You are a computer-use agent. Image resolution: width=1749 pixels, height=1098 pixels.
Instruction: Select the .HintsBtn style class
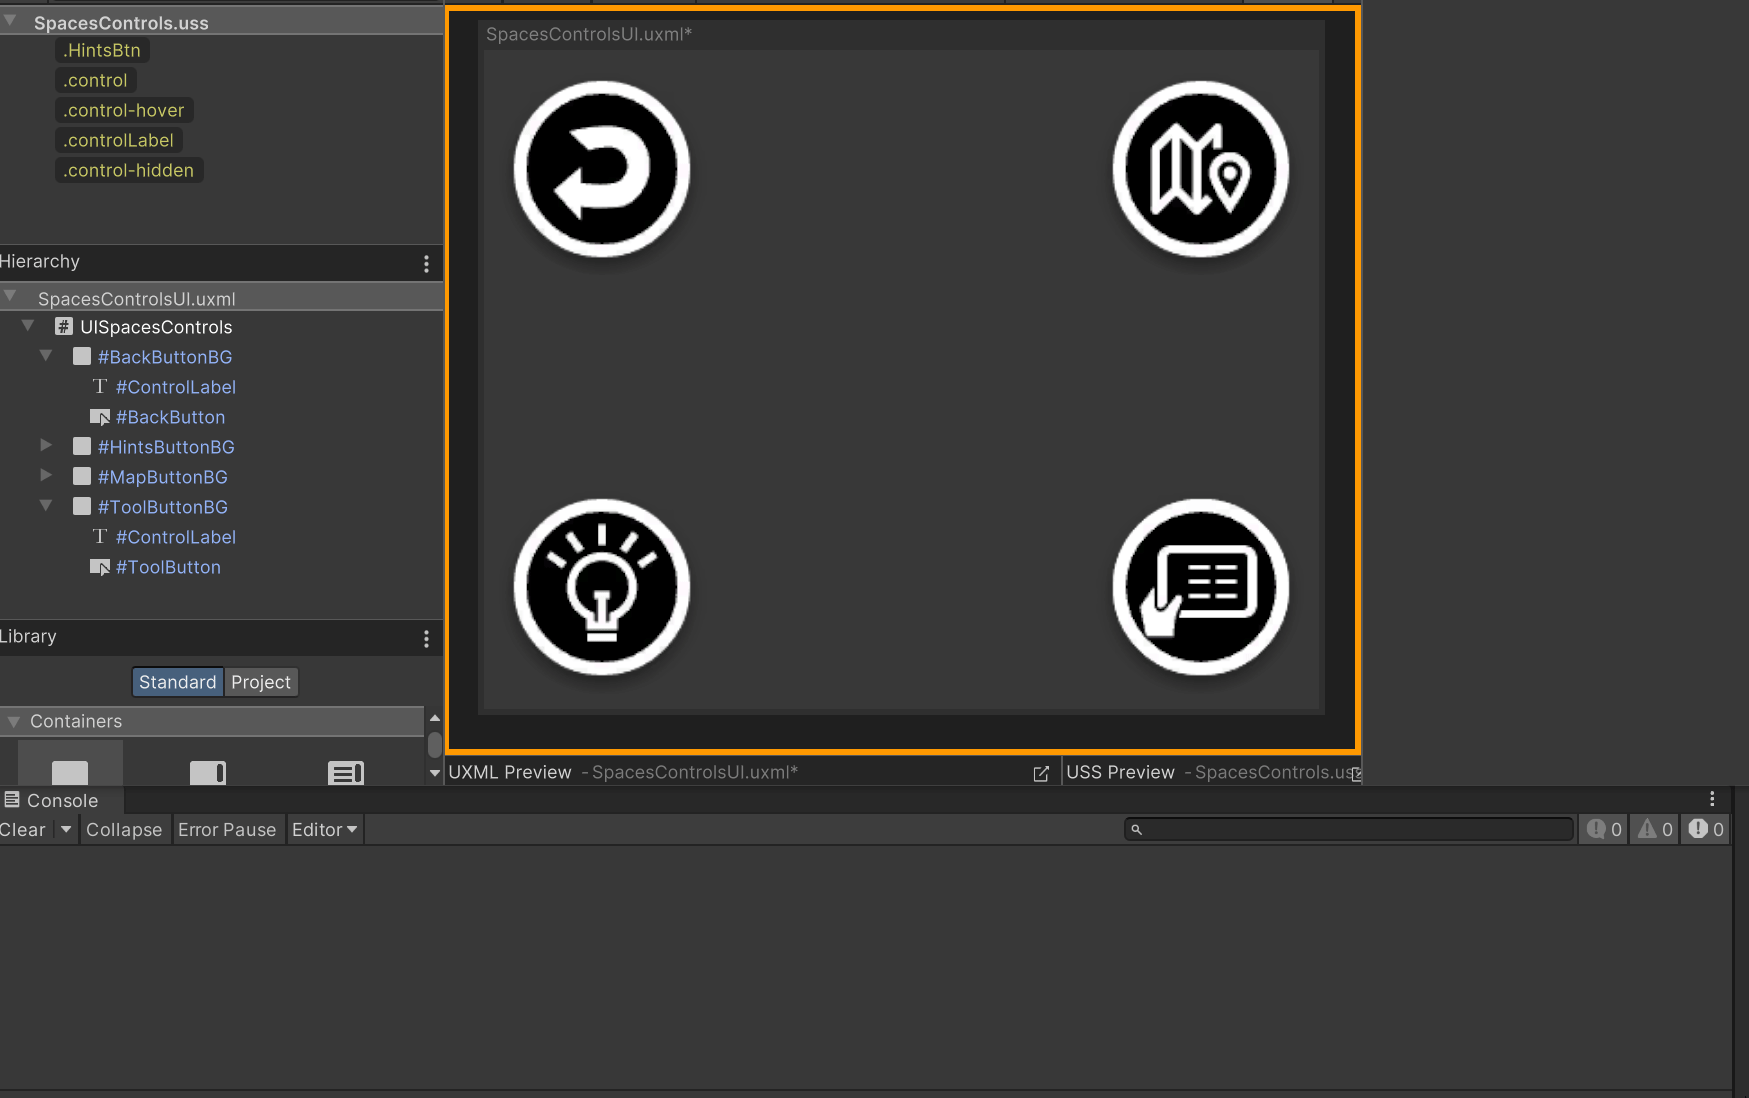click(101, 49)
